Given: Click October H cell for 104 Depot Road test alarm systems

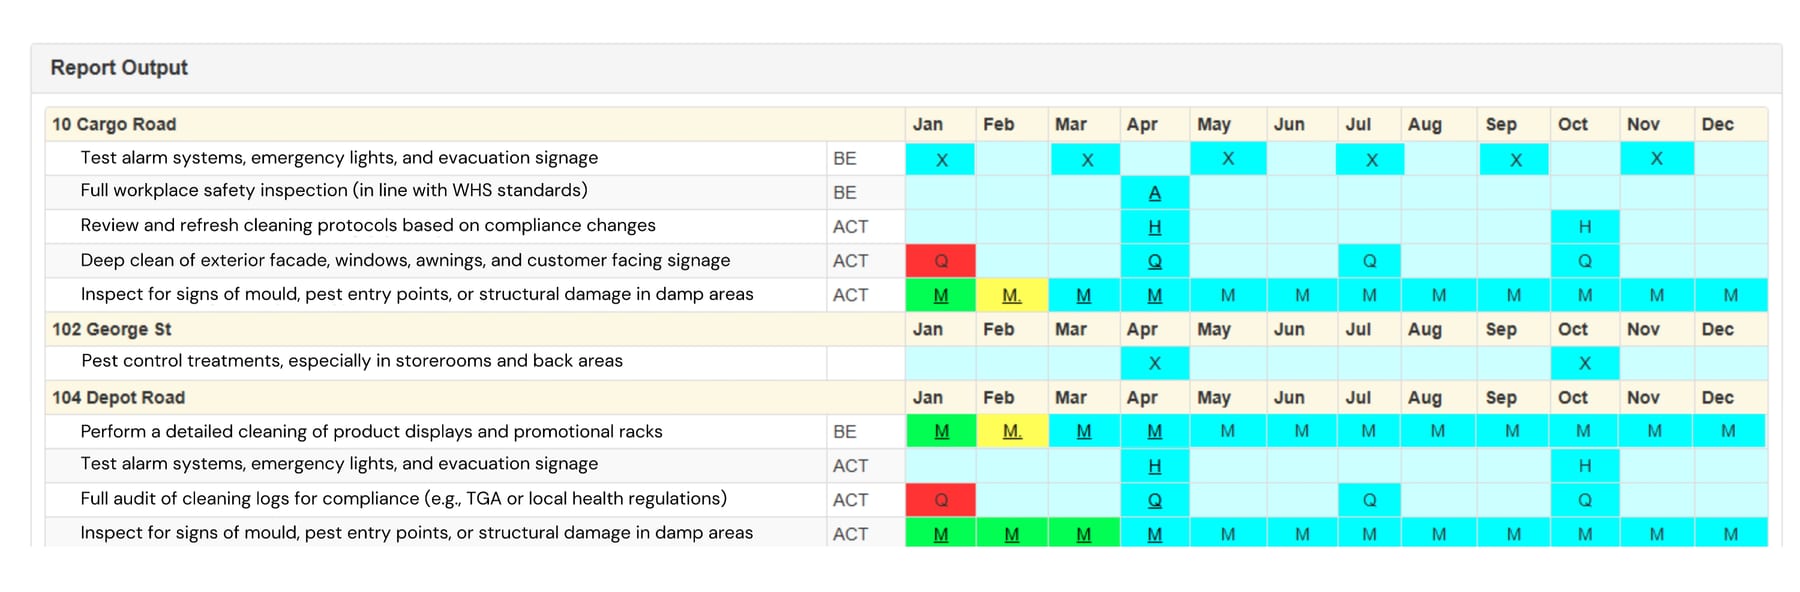Looking at the screenshot, I should [x=1585, y=466].
